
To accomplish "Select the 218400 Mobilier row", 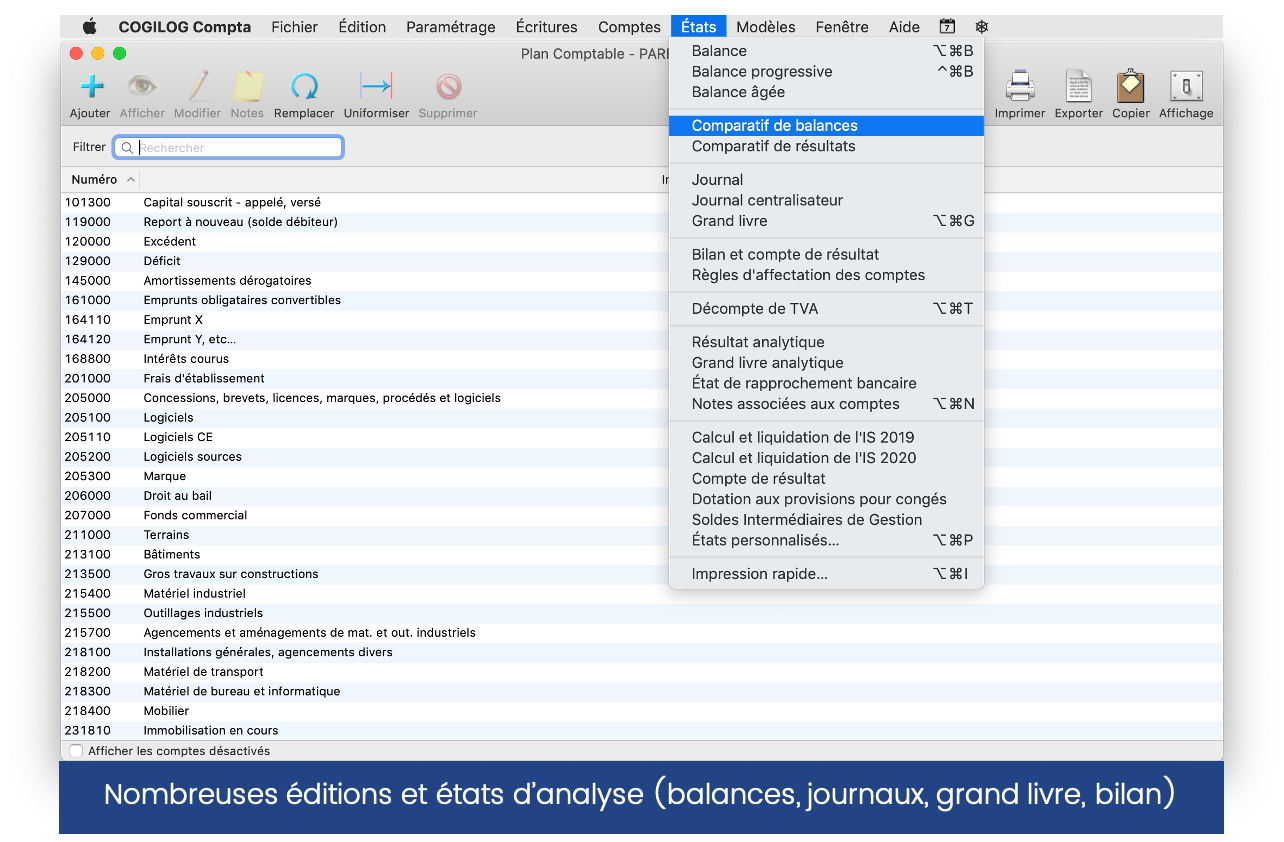I will 641,711.
